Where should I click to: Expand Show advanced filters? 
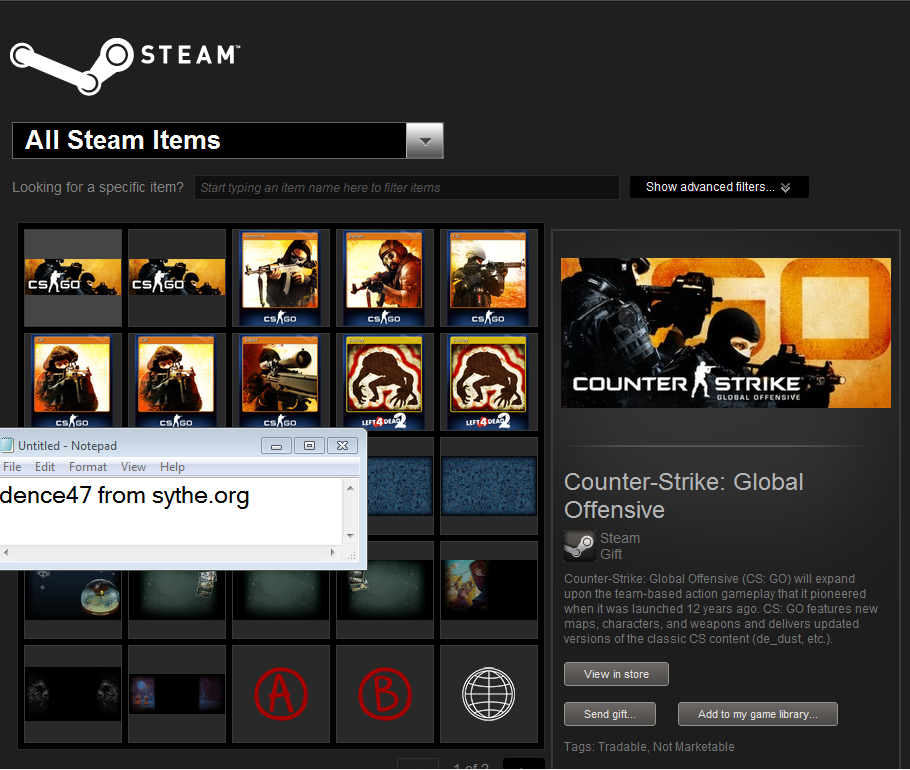[719, 187]
